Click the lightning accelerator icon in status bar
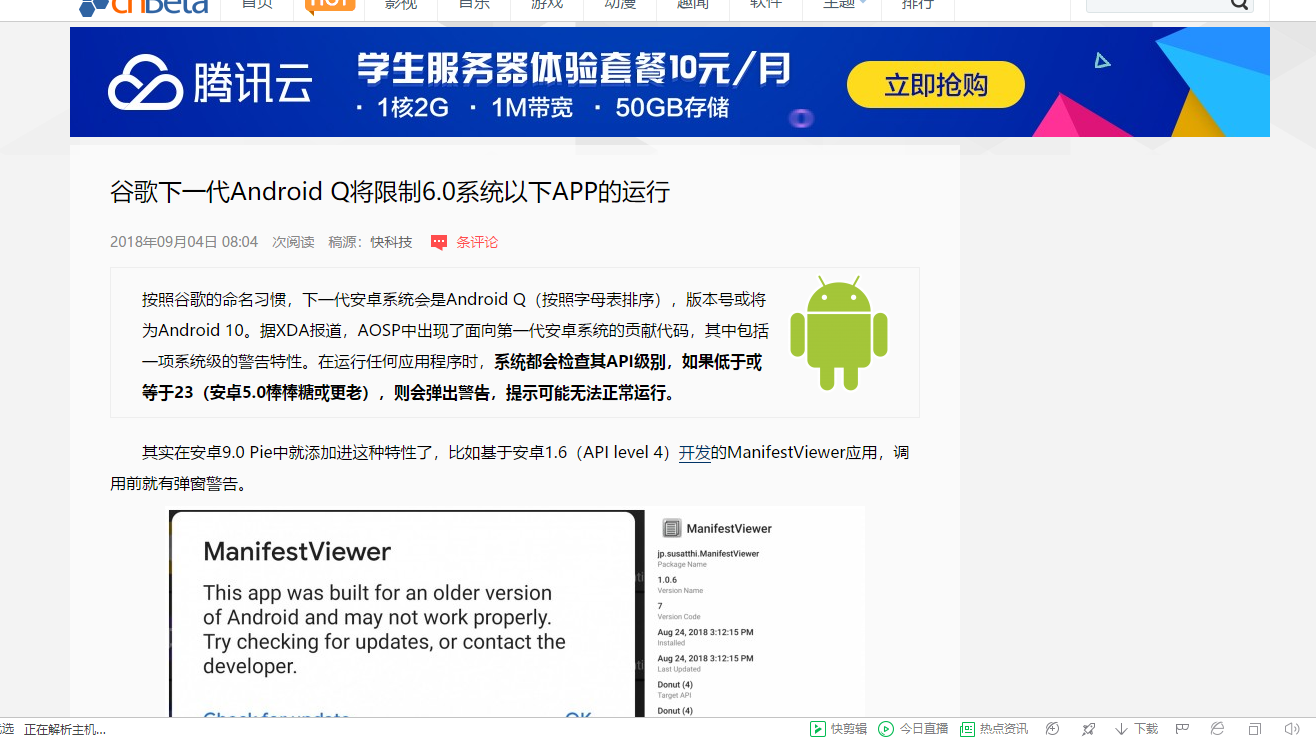 pyautogui.click(x=1052, y=729)
